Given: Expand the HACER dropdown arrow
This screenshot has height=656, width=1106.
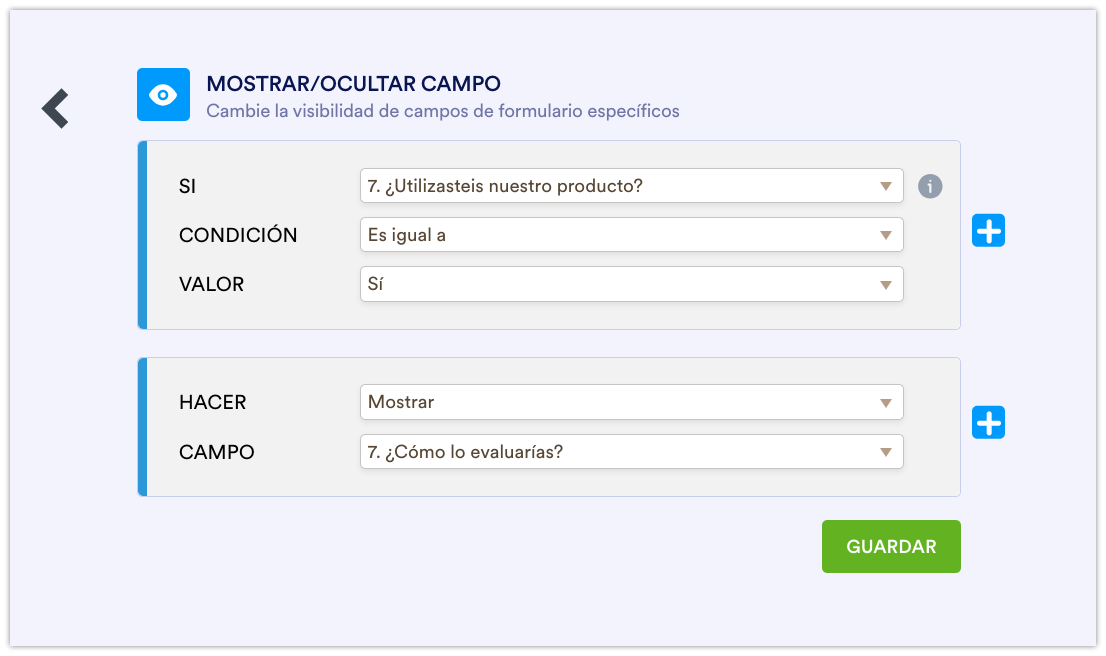Looking at the screenshot, I should pyautogui.click(x=885, y=403).
